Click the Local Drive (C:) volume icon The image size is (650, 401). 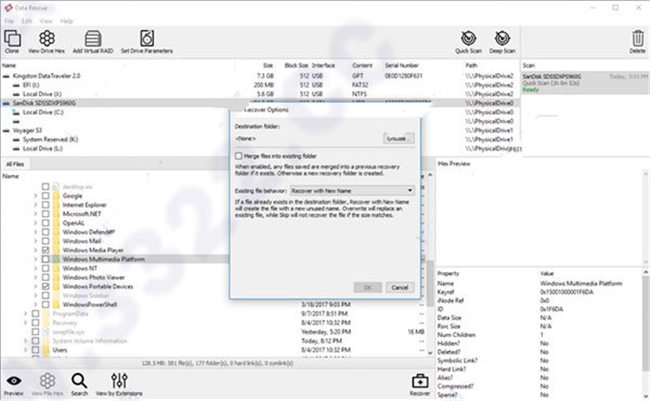pos(16,112)
